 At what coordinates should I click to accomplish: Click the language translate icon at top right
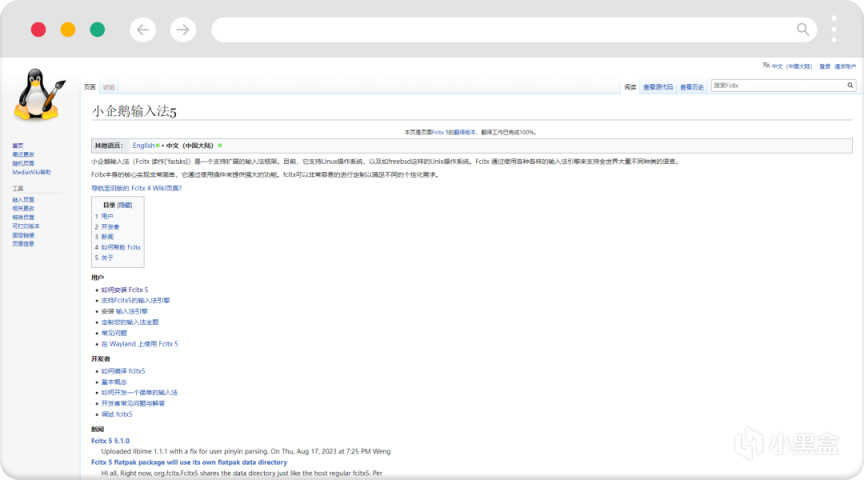pyautogui.click(x=766, y=66)
